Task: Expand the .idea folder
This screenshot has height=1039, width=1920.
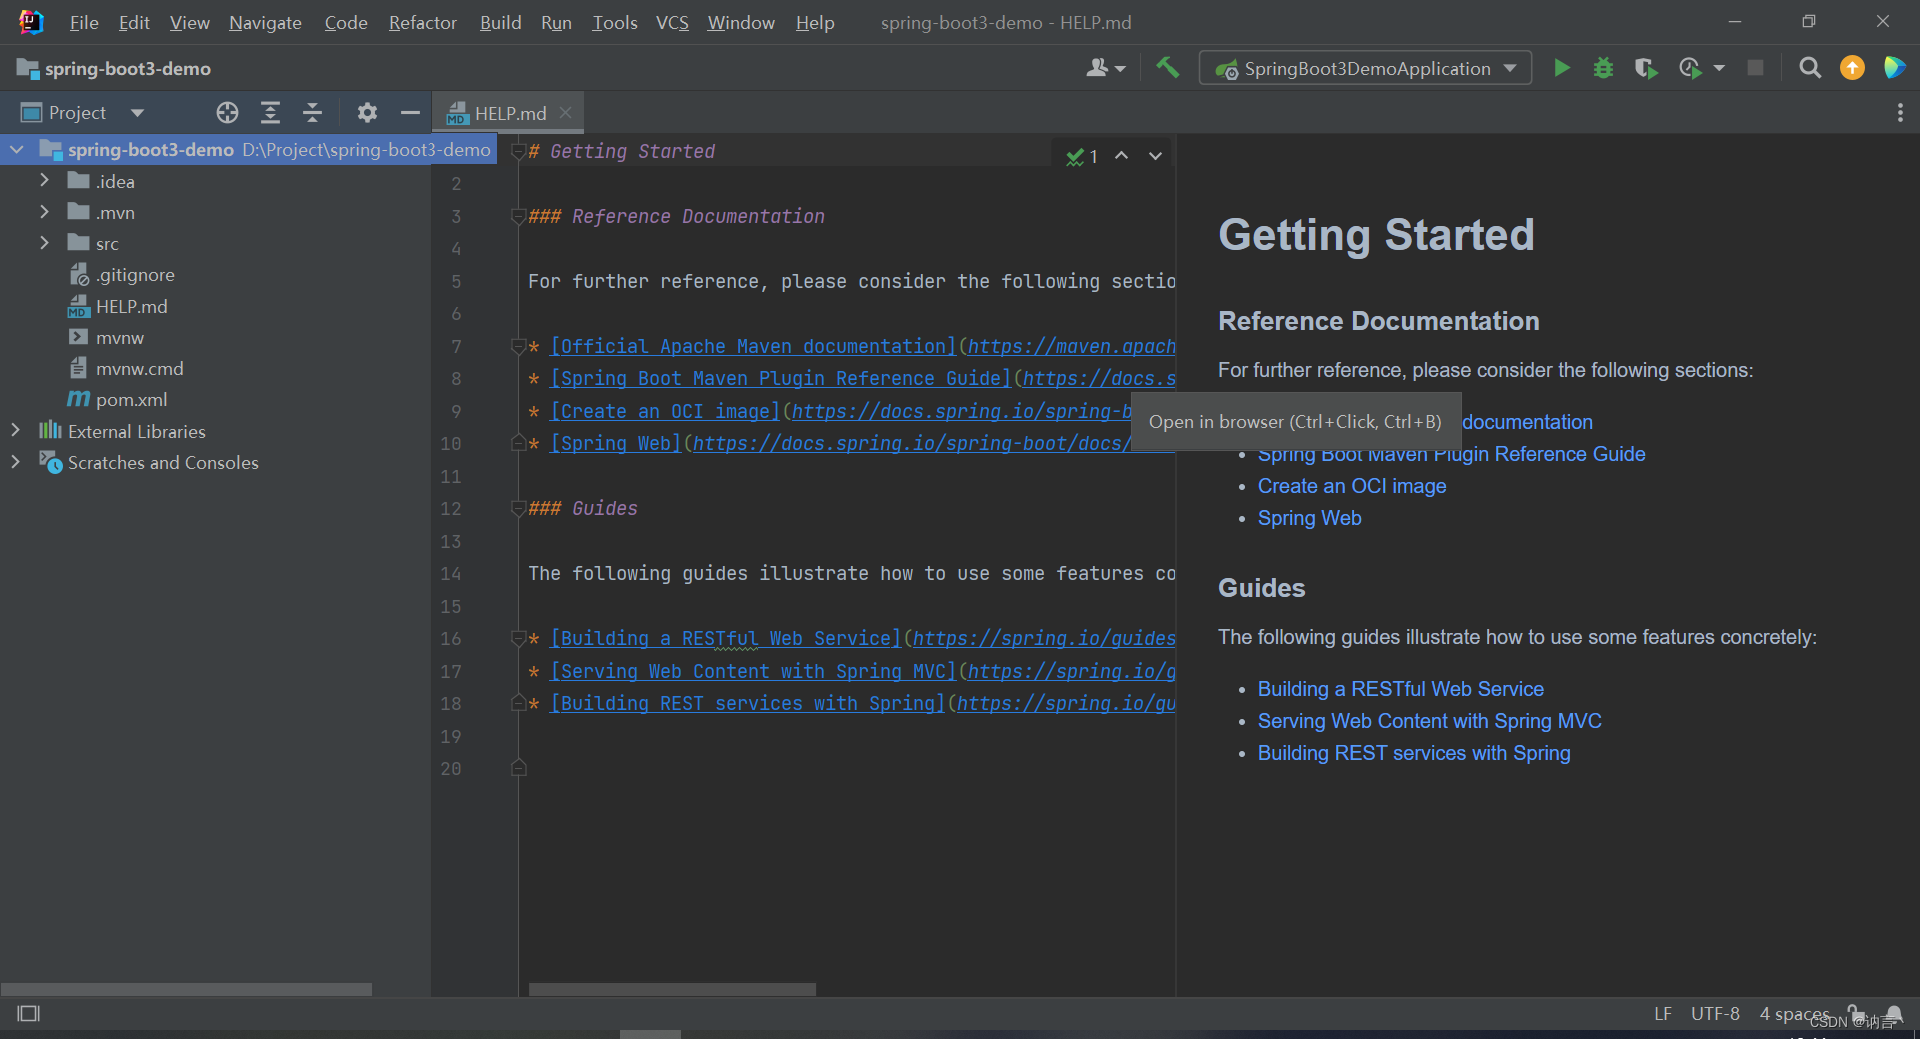Action: [x=44, y=181]
